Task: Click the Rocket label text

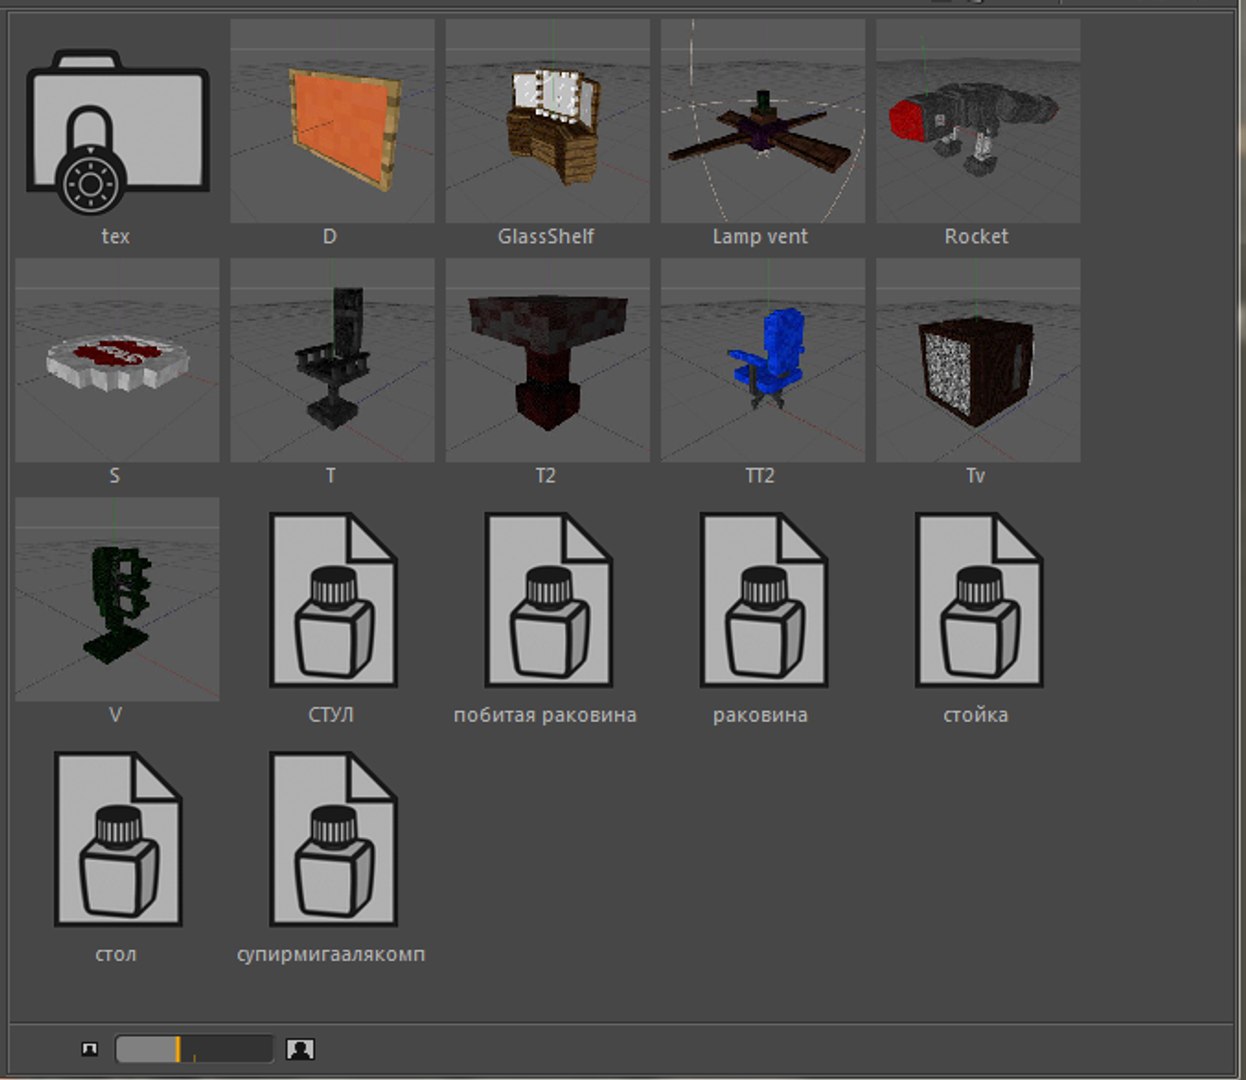Action: coord(977,237)
